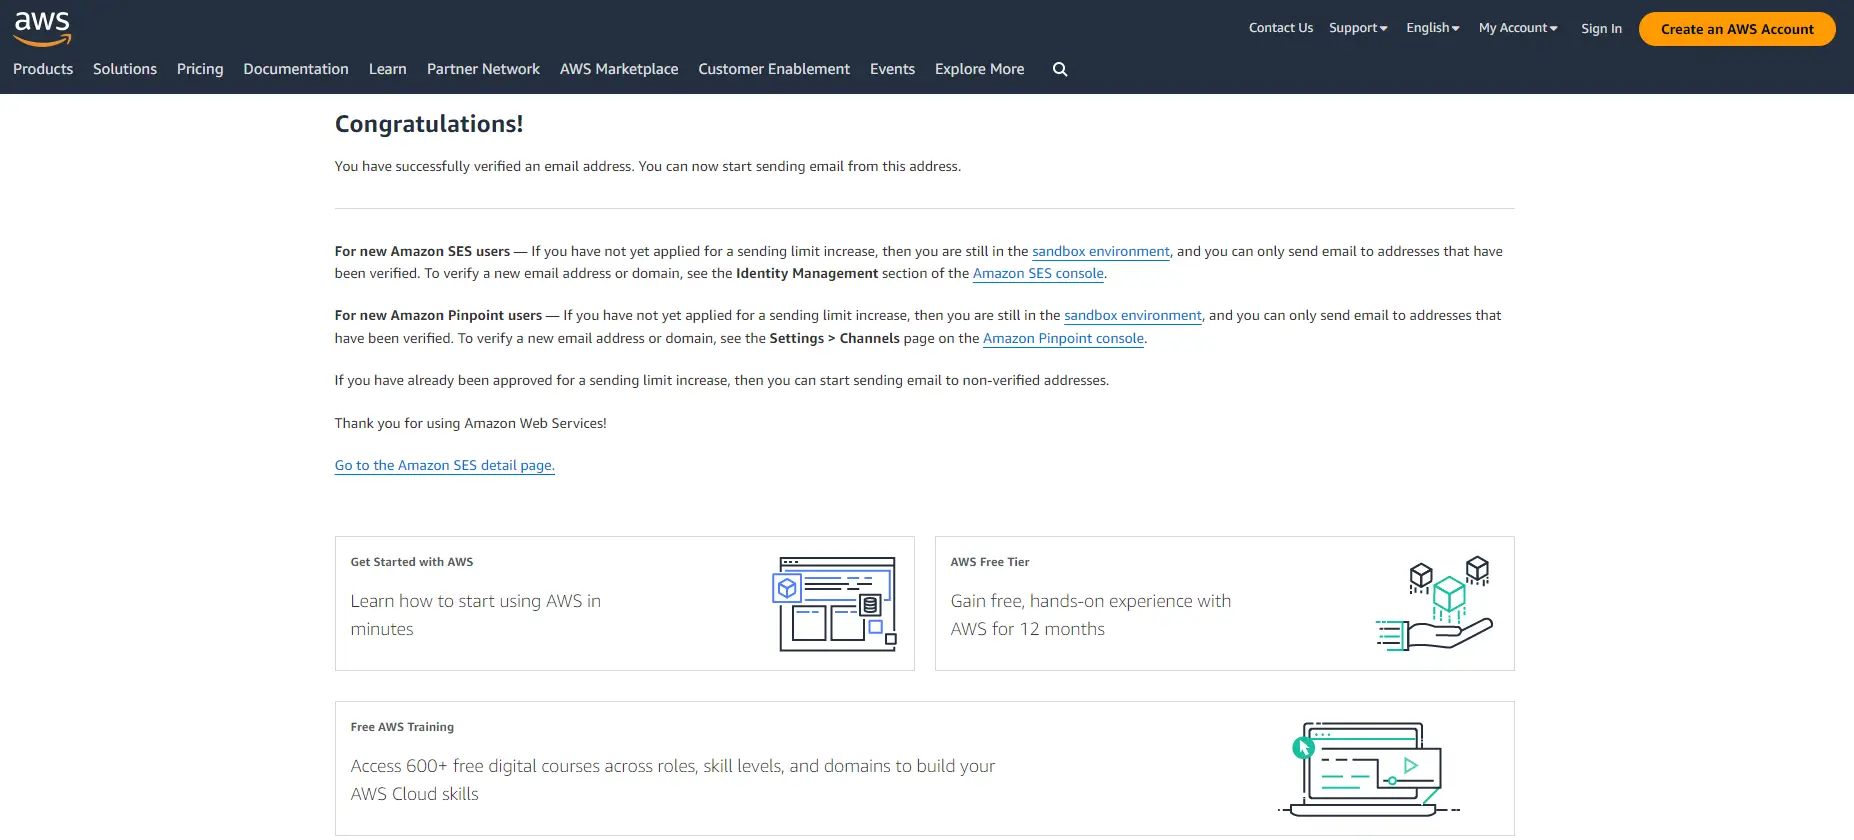Viewport: 1854px width, 840px height.
Task: Open the Solutions menu
Action: tap(125, 69)
